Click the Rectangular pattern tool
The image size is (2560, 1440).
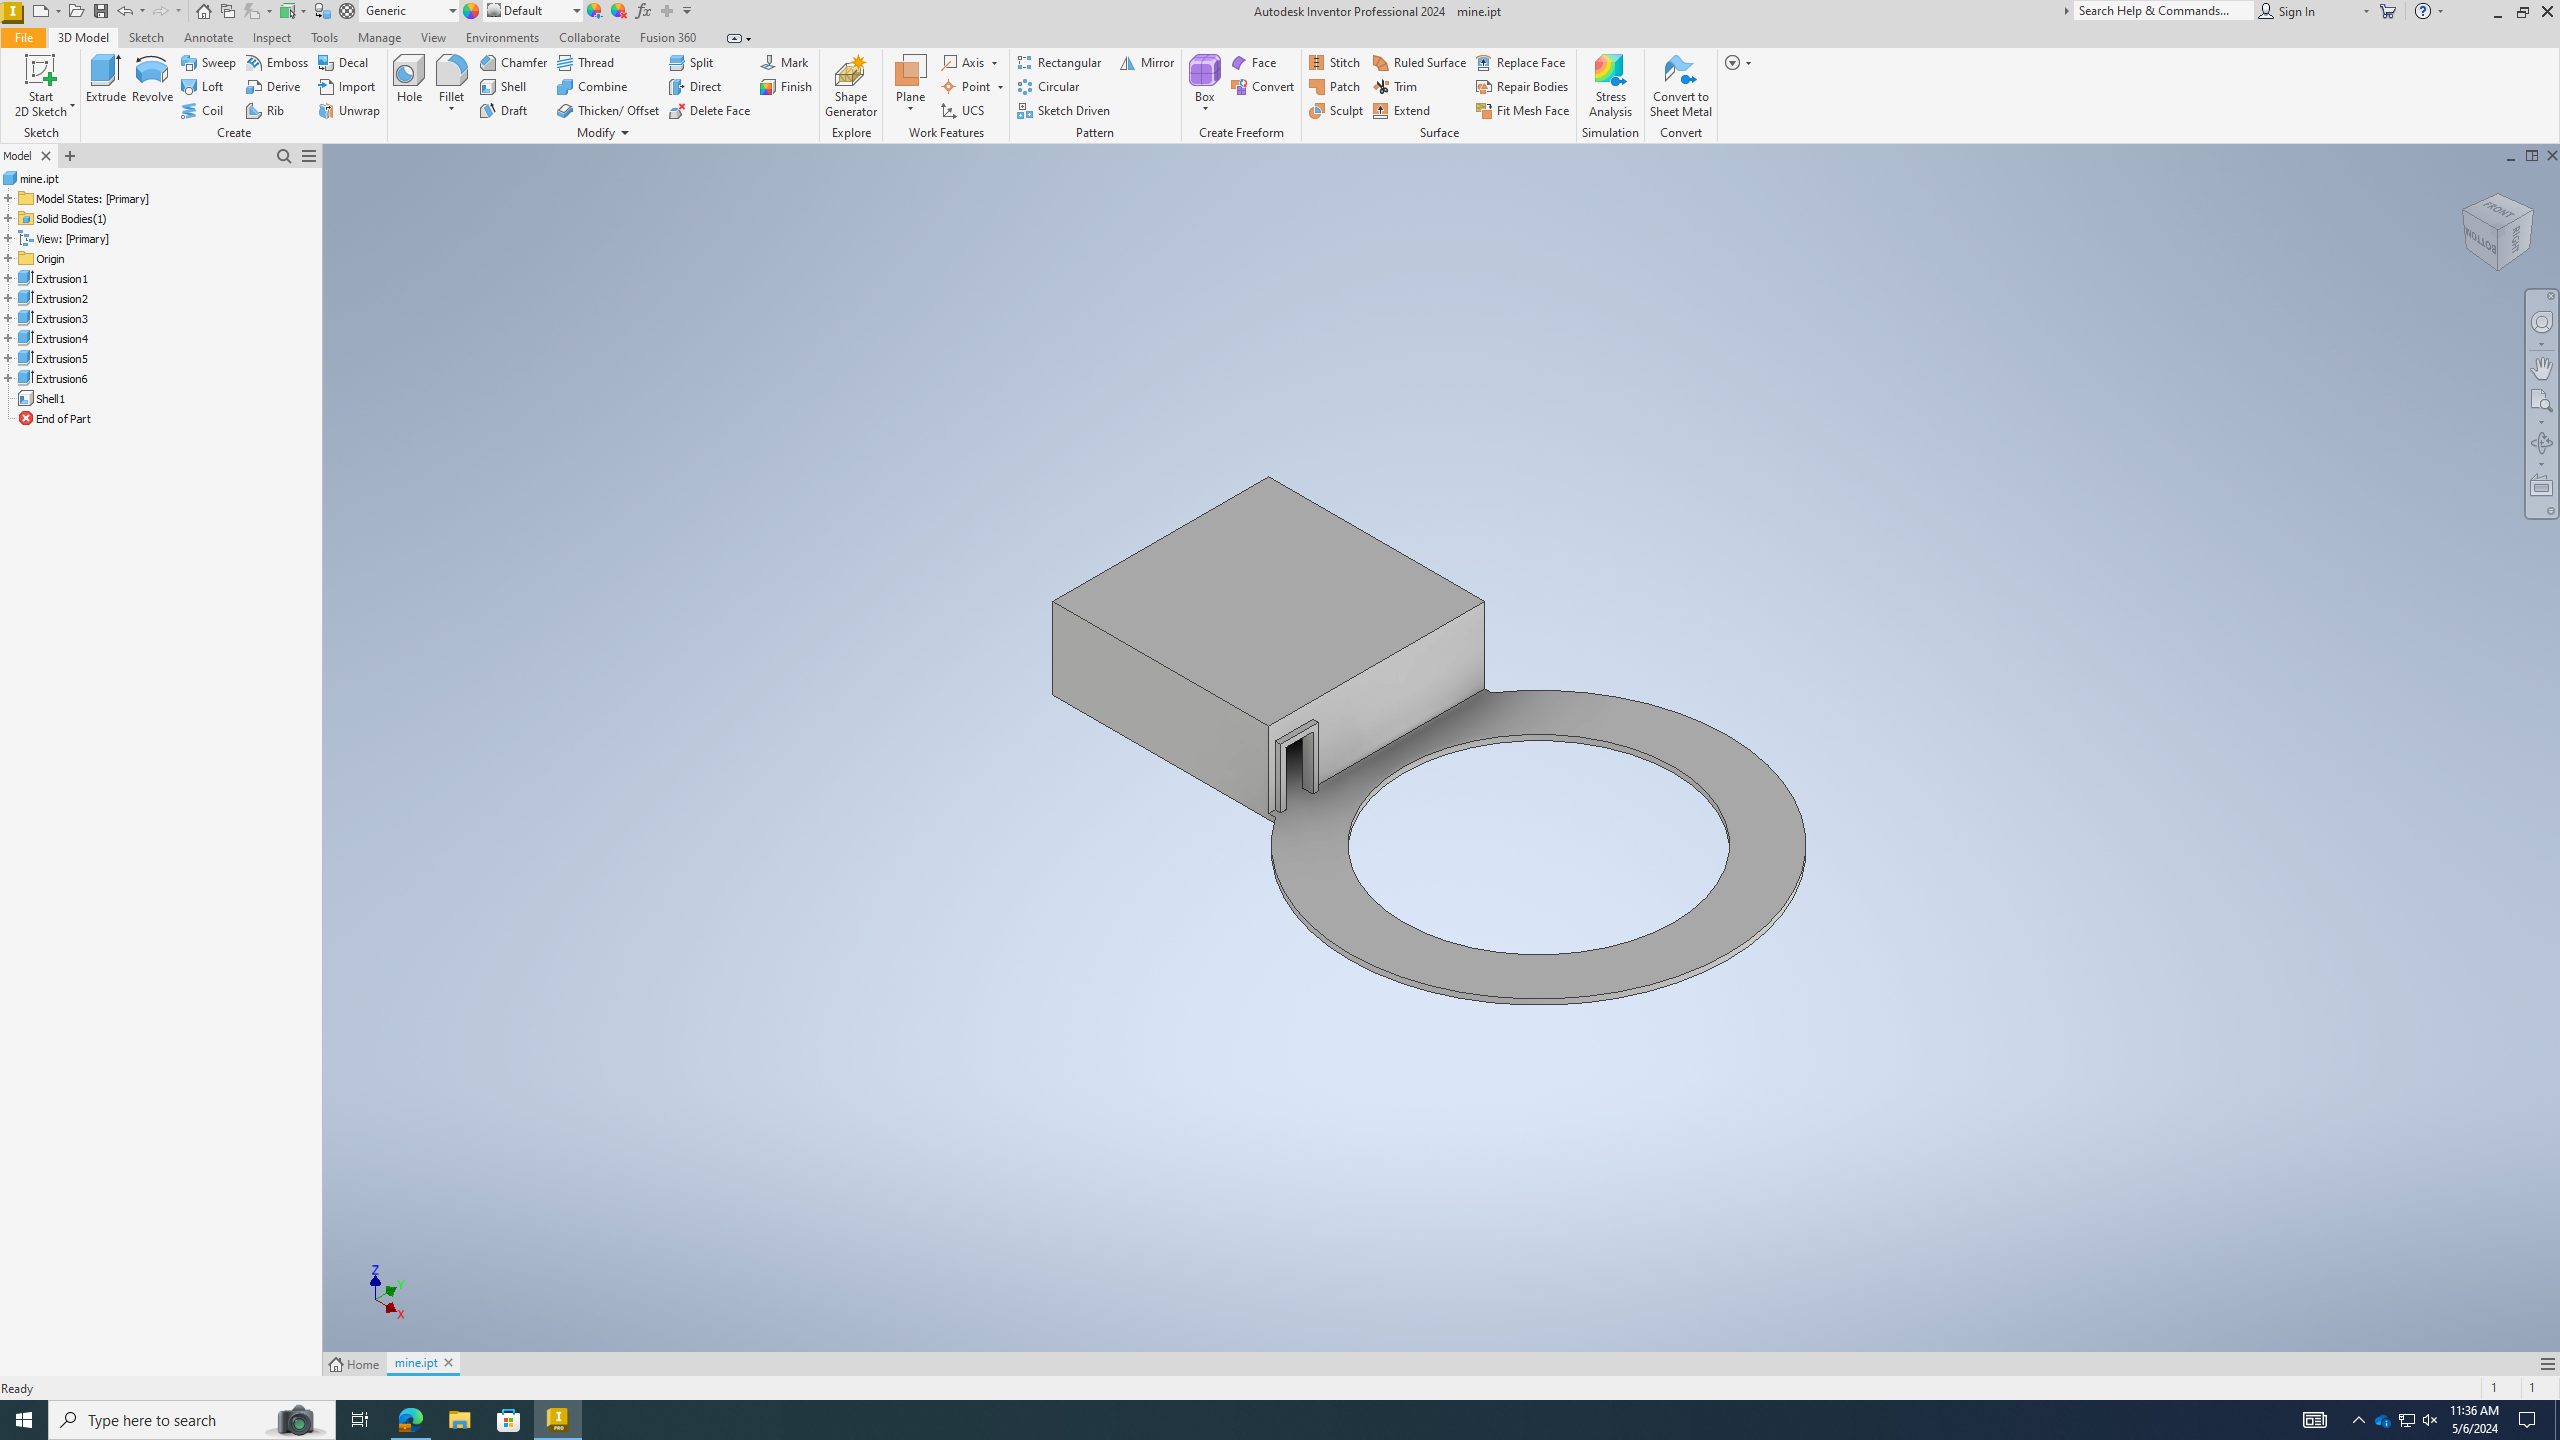pyautogui.click(x=1059, y=62)
